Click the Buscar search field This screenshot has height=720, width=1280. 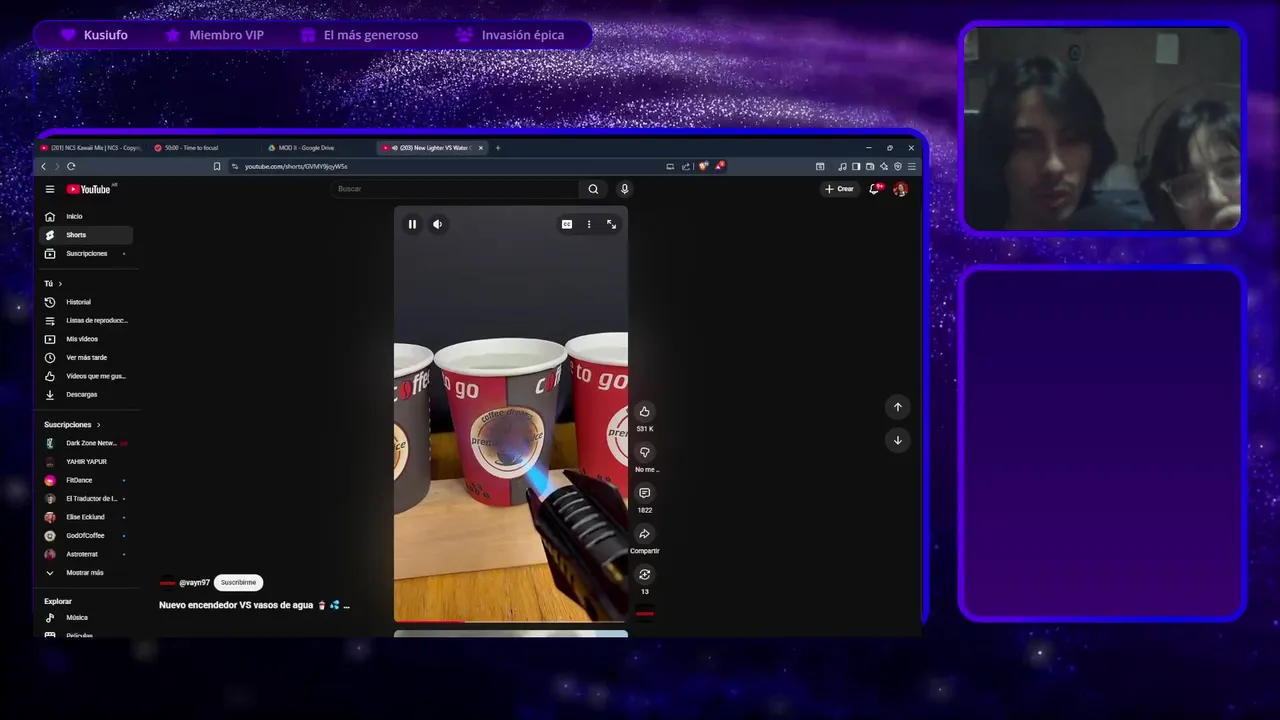455,189
